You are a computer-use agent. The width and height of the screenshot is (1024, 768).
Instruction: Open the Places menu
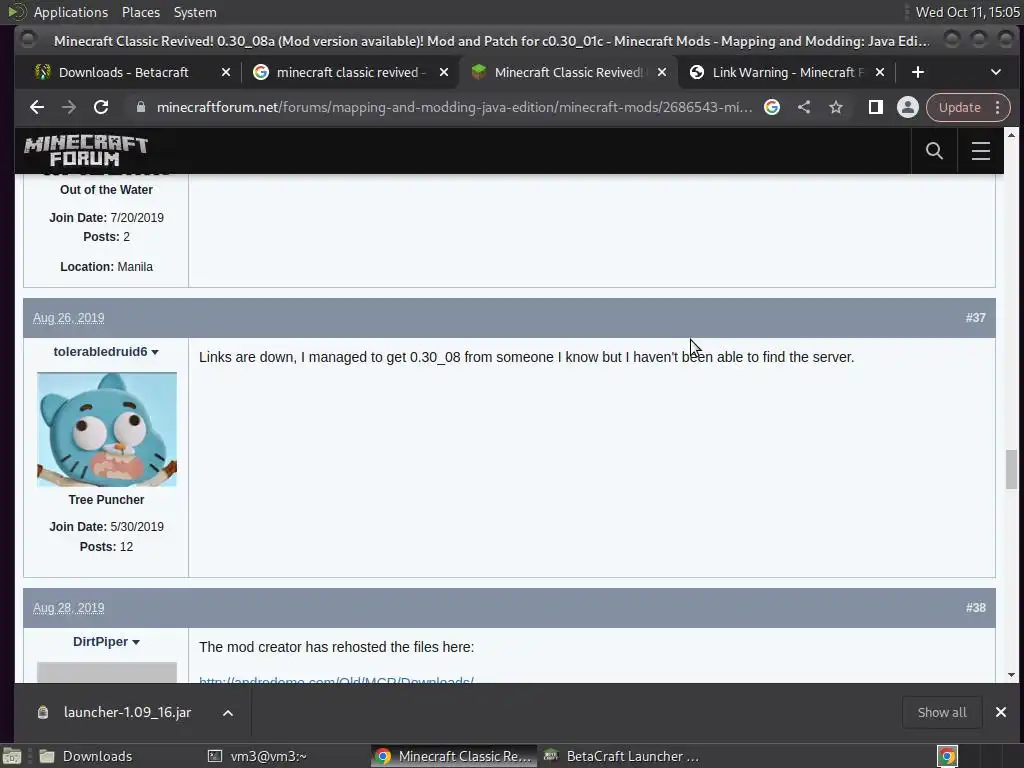coord(140,12)
